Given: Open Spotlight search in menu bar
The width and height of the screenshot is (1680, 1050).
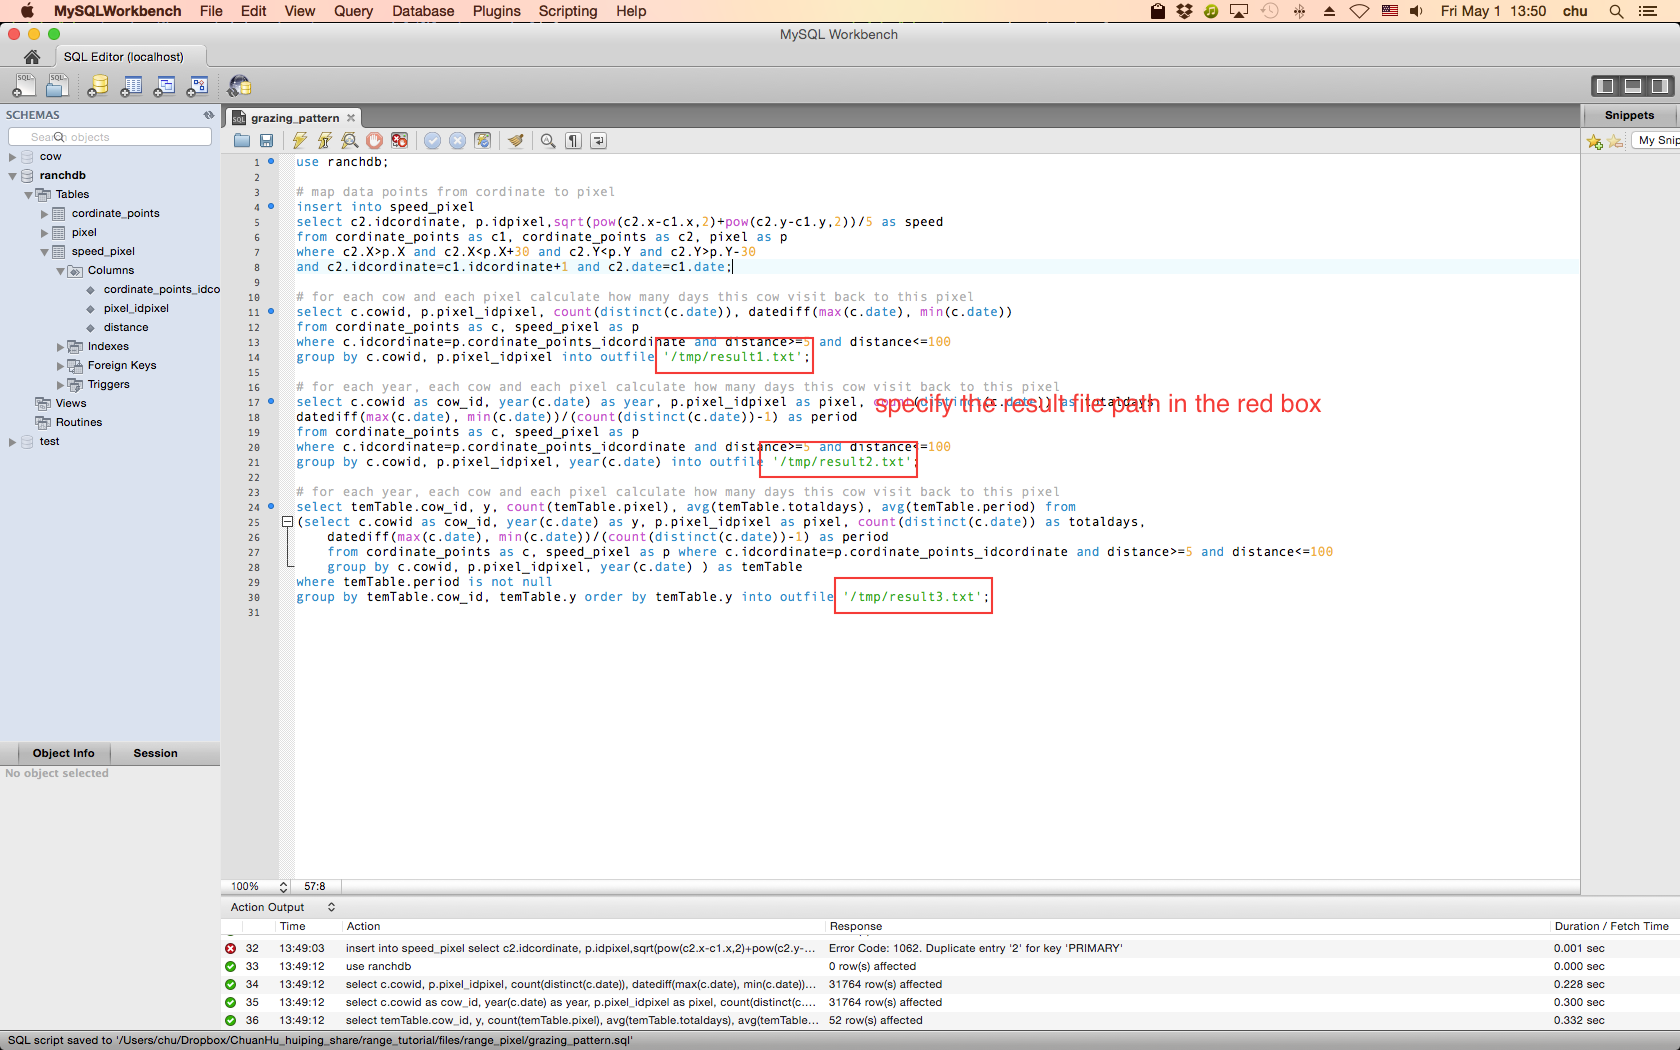Looking at the screenshot, I should pyautogui.click(x=1616, y=11).
